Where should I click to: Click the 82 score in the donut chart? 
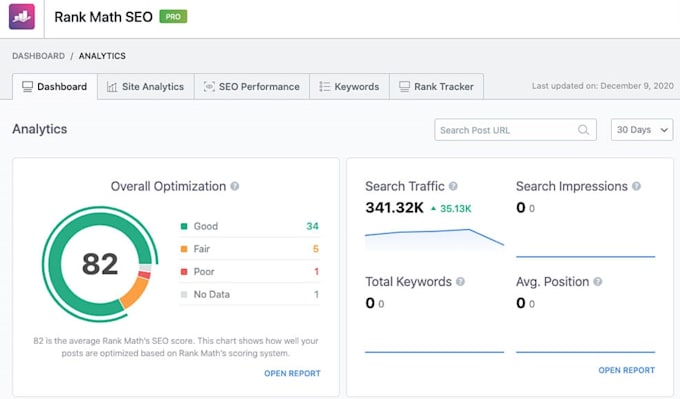(x=100, y=264)
